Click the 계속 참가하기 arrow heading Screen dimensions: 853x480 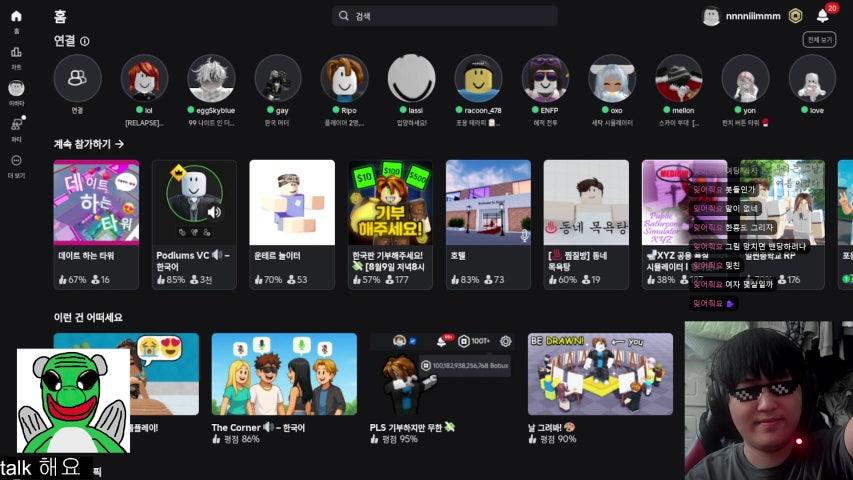click(89, 144)
